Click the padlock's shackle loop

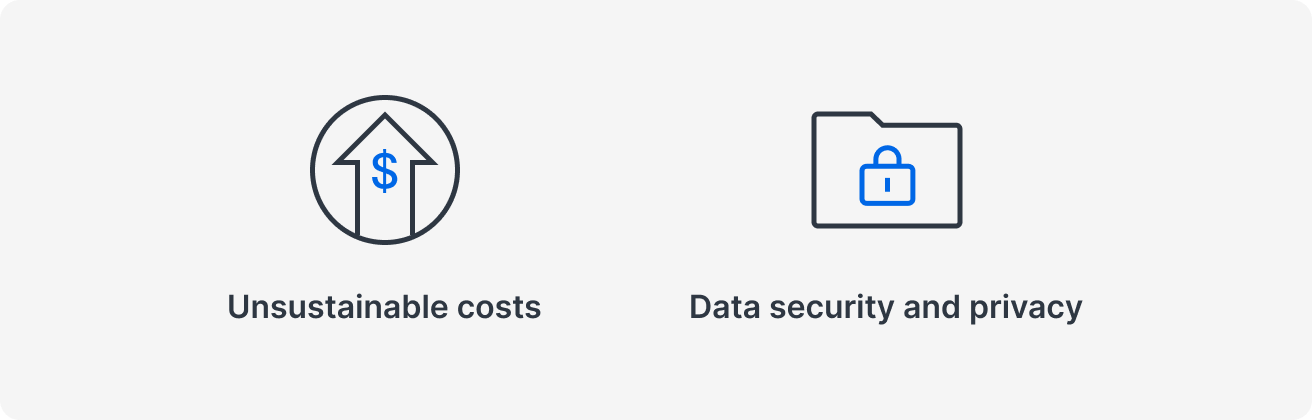[x=887, y=155]
